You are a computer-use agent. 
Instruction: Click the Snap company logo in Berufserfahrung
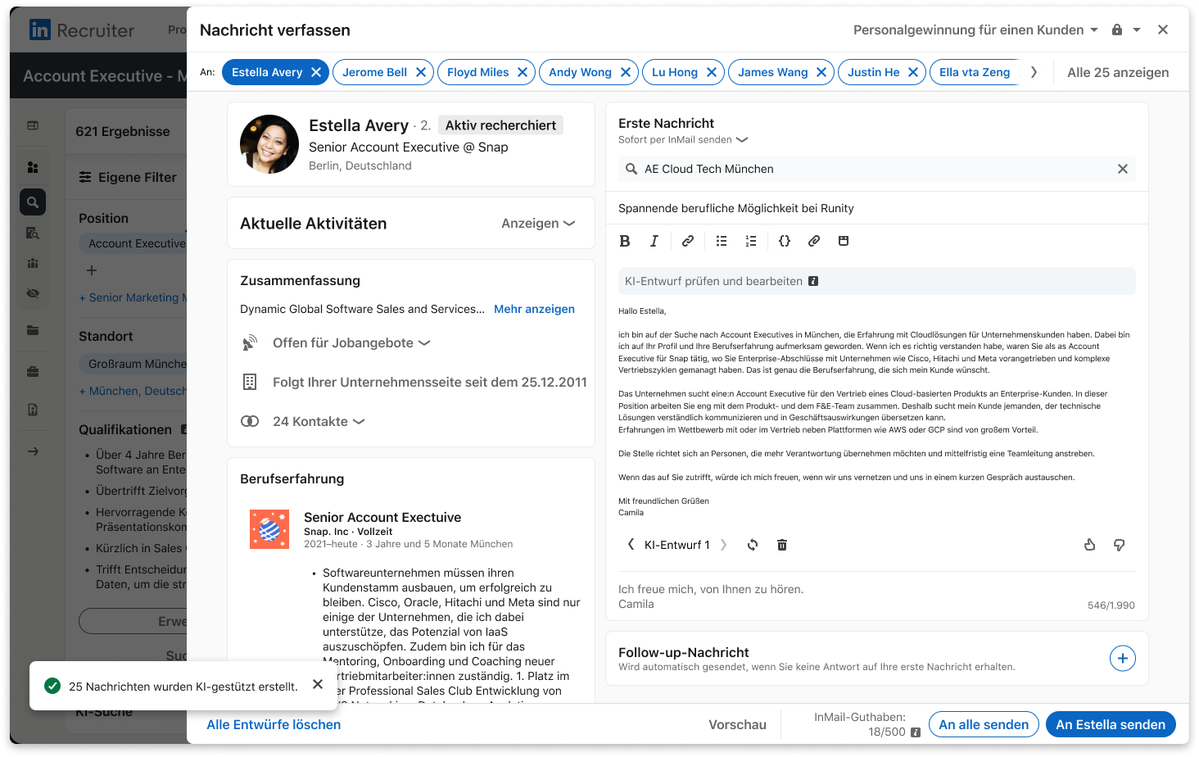[x=269, y=529]
